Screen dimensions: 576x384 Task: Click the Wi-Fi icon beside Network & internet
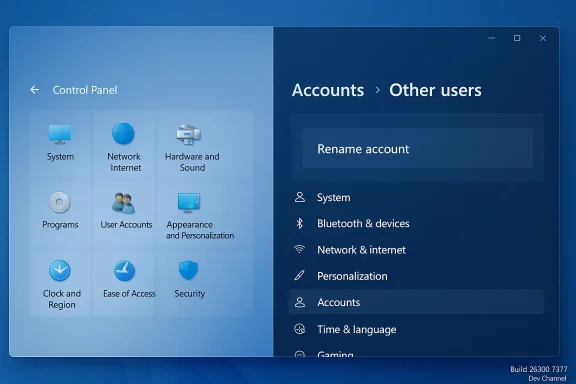(300, 250)
